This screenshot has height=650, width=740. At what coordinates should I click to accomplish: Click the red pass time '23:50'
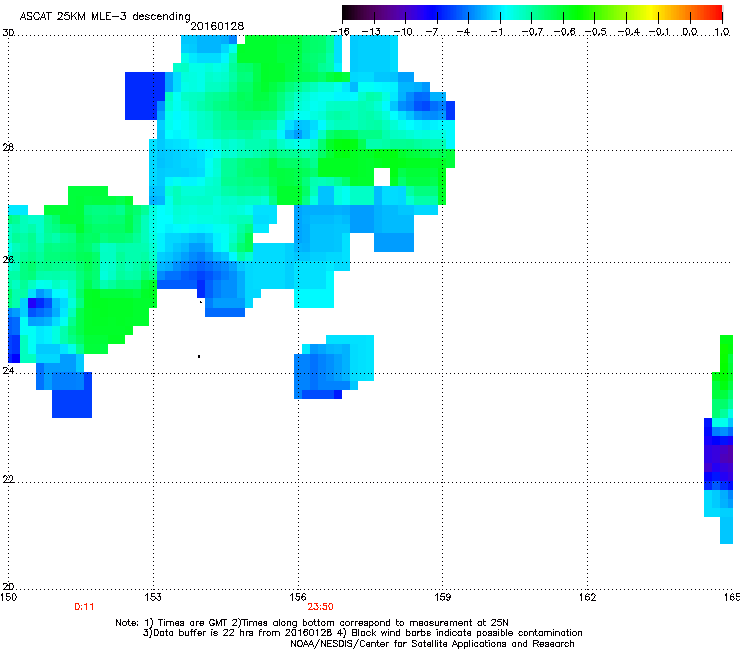click(320, 607)
